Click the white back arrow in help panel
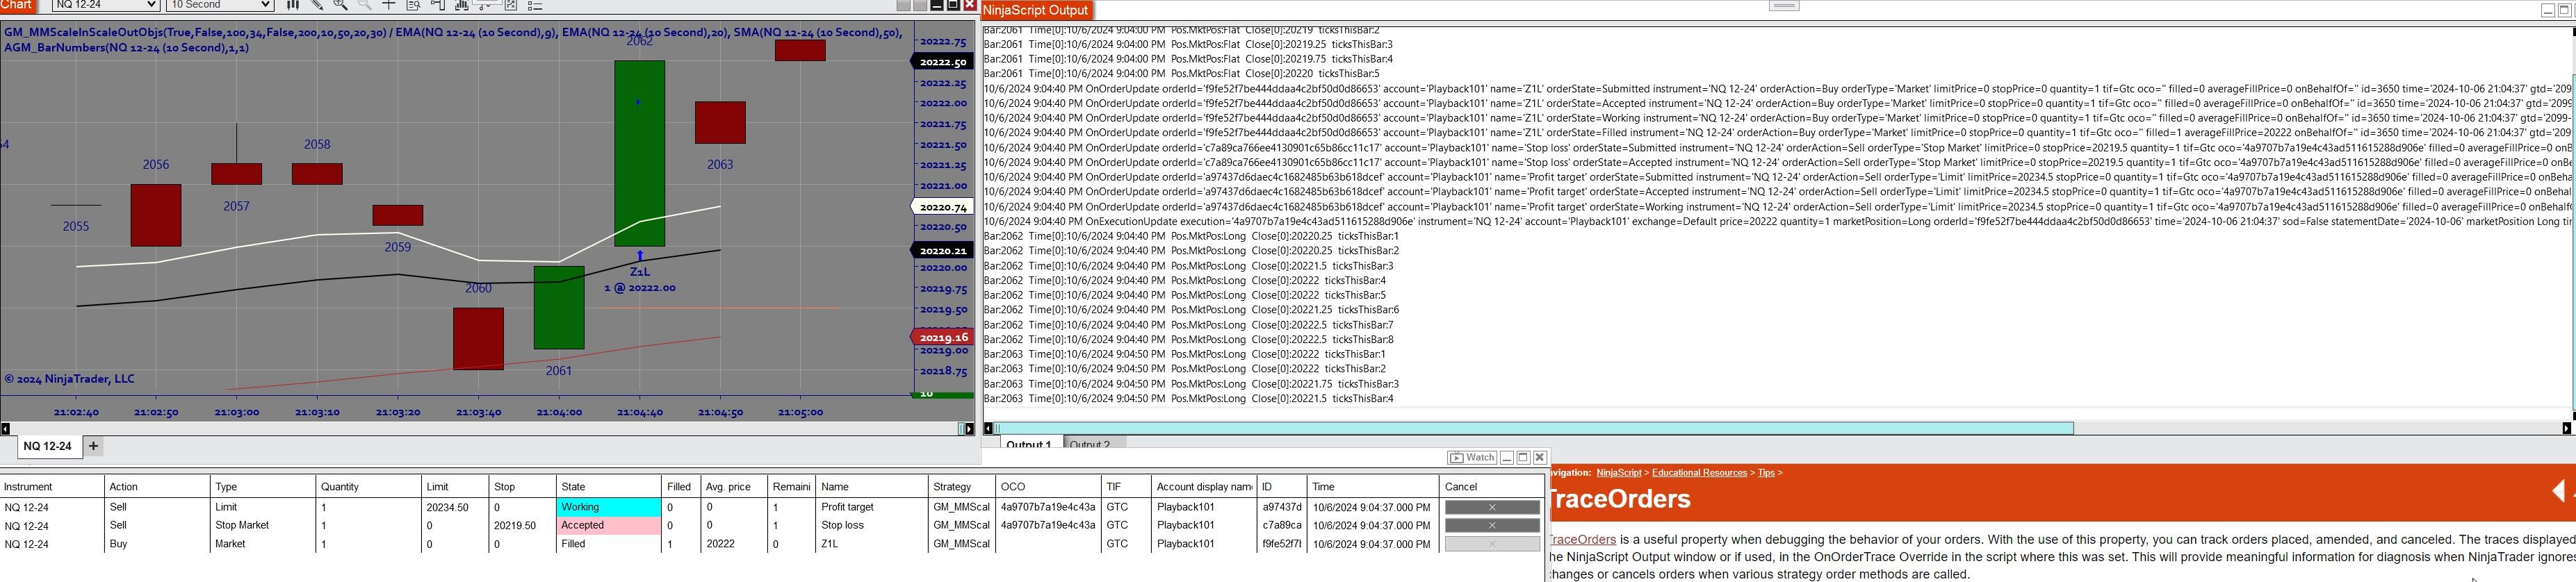 (x=2558, y=490)
